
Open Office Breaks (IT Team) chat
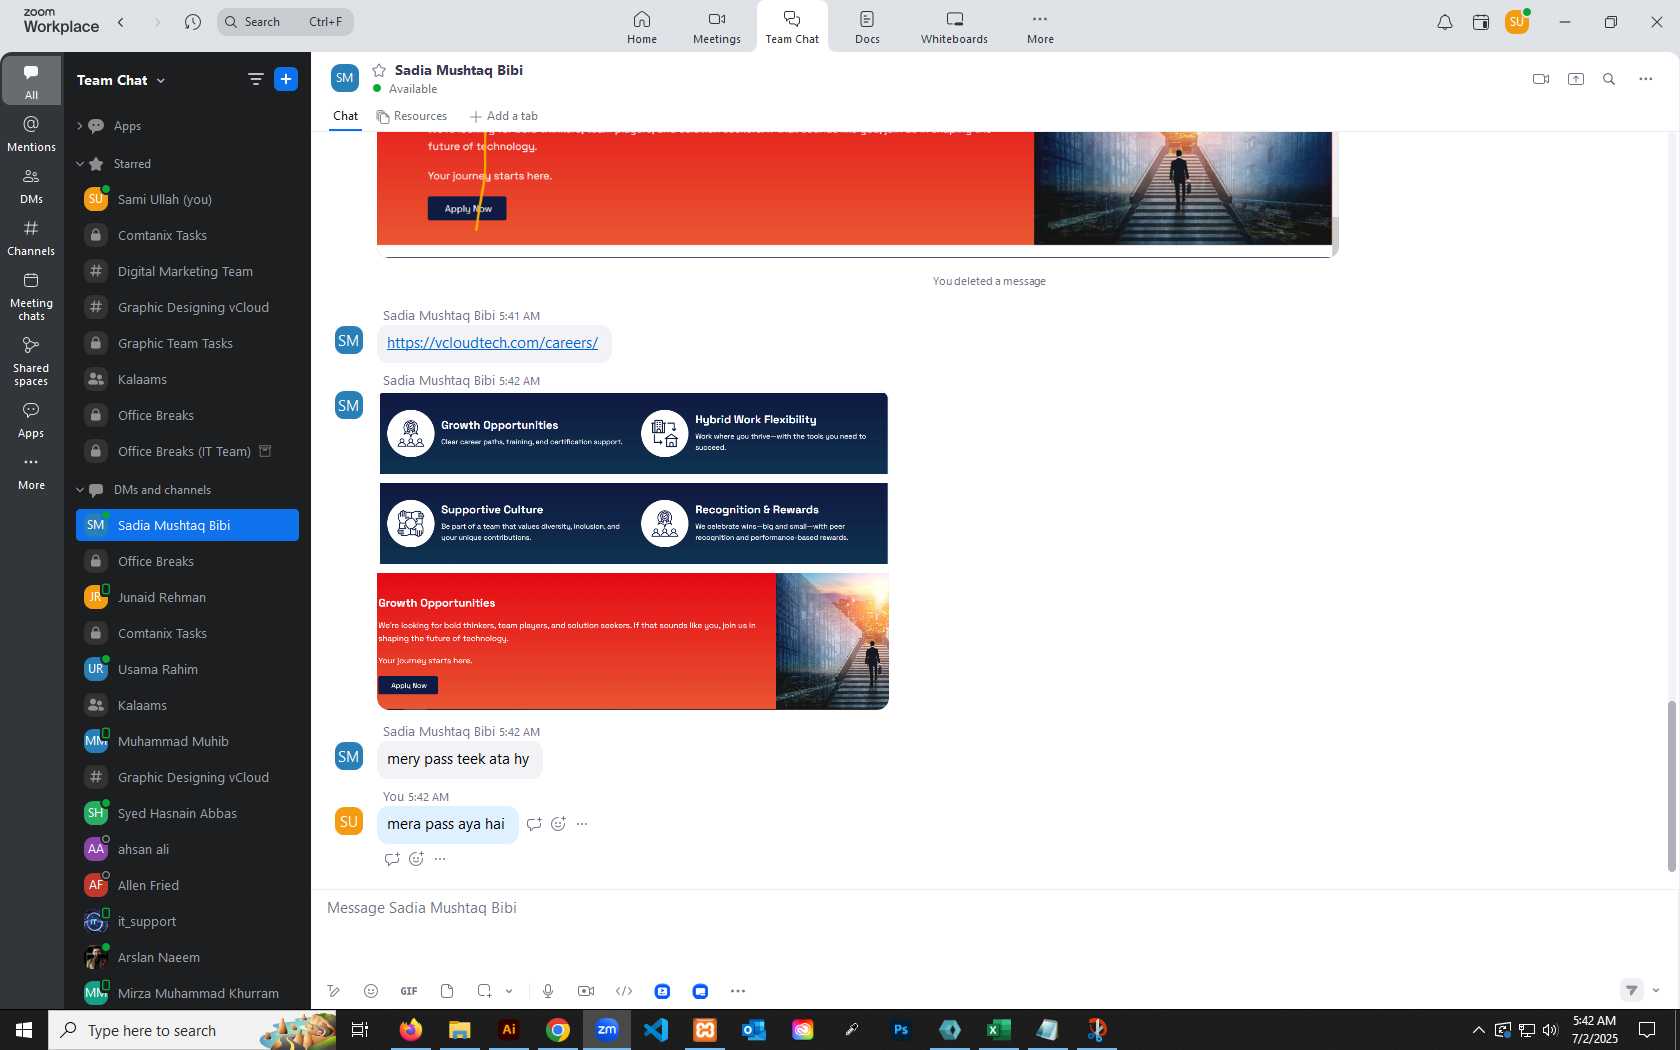click(188, 451)
